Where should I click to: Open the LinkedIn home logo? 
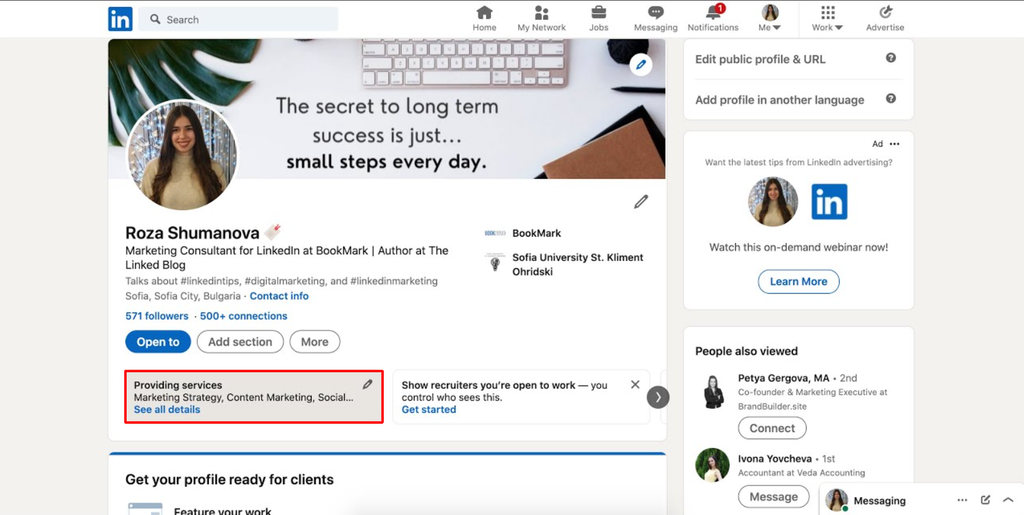tap(120, 19)
